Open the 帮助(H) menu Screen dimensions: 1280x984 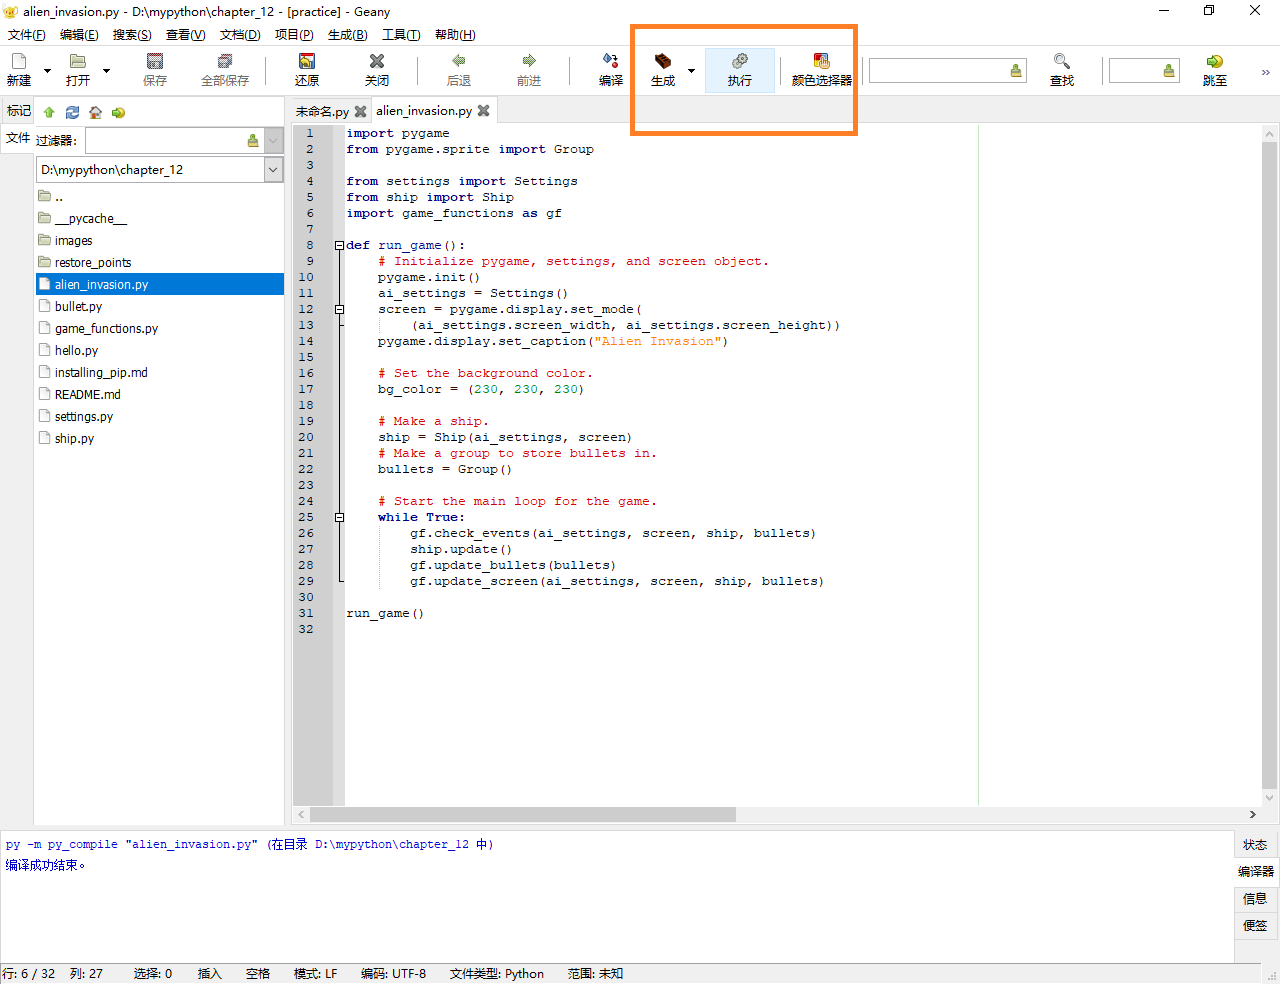point(455,35)
